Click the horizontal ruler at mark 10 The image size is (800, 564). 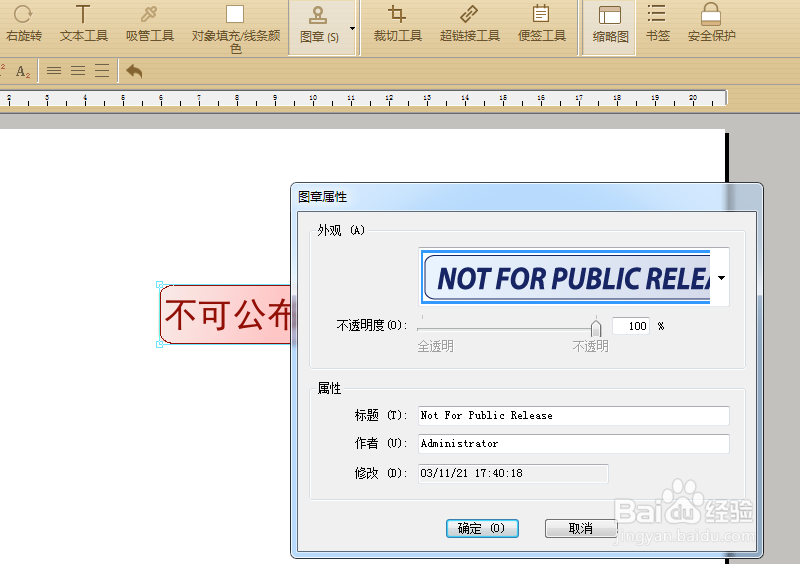pyautogui.click(x=313, y=99)
